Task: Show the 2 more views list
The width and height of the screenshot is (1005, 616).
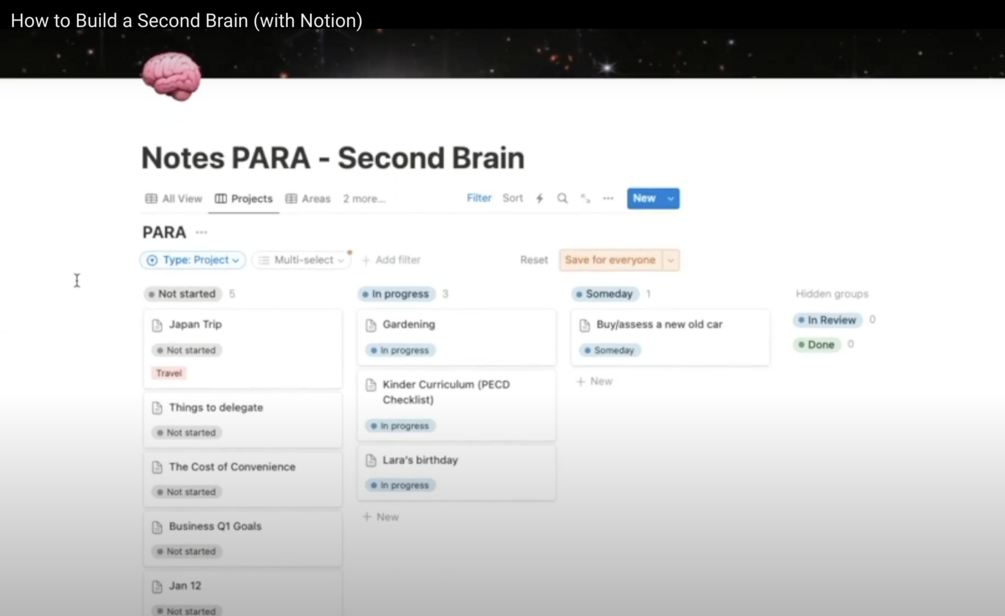Action: tap(364, 199)
